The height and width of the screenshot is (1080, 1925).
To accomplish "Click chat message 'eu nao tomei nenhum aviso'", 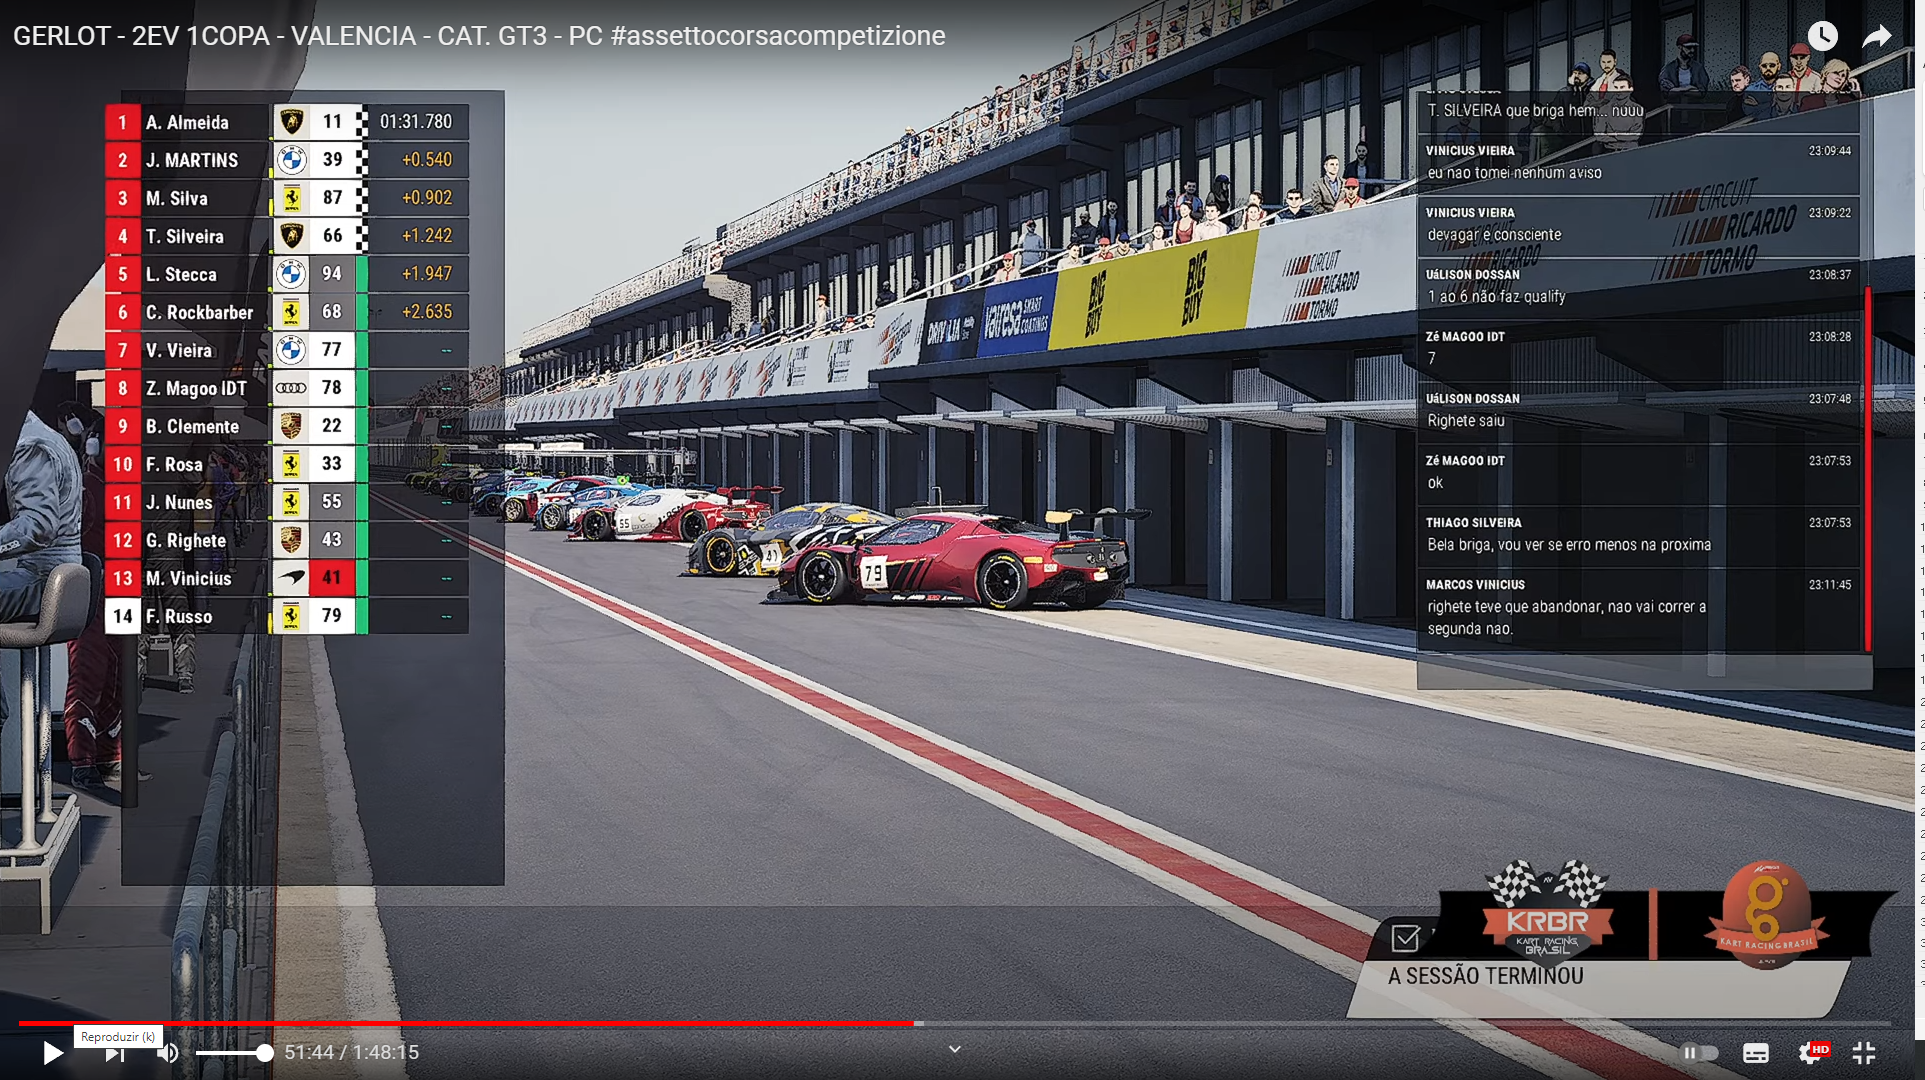I will 1514,173.
